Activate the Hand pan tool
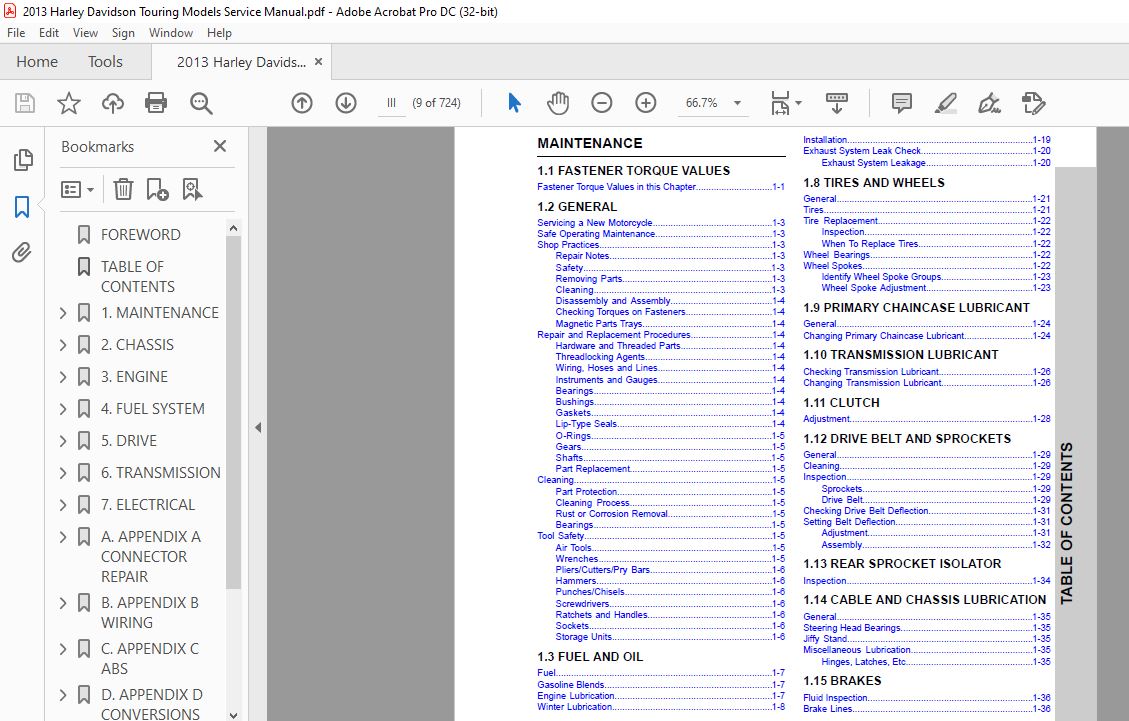The width and height of the screenshot is (1129, 721). [x=558, y=103]
